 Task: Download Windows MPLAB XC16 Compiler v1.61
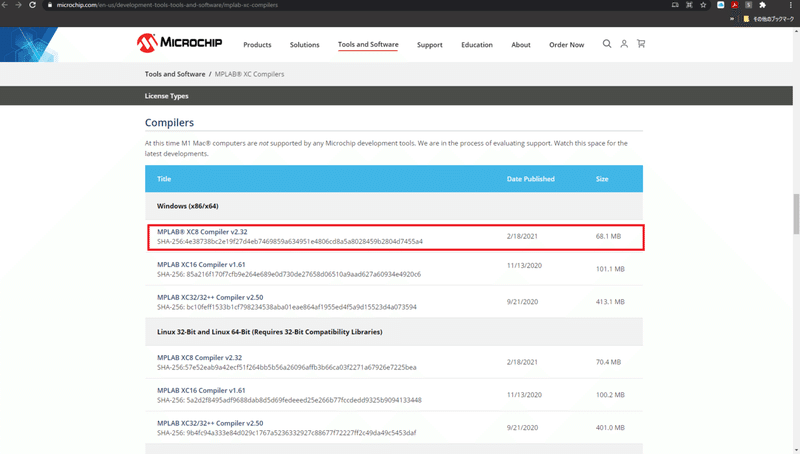point(201,265)
